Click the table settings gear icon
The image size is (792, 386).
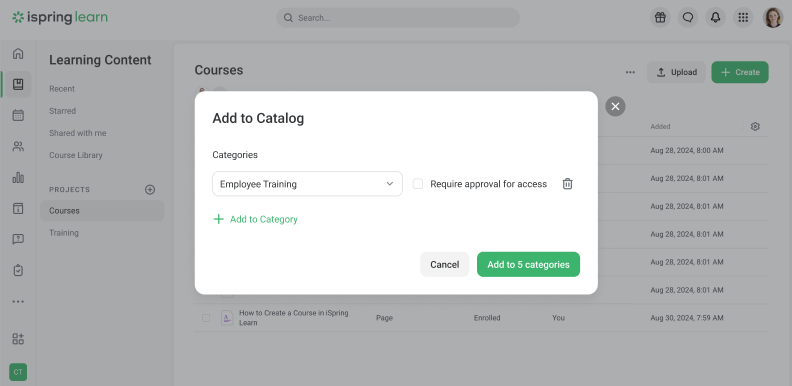pyautogui.click(x=755, y=126)
